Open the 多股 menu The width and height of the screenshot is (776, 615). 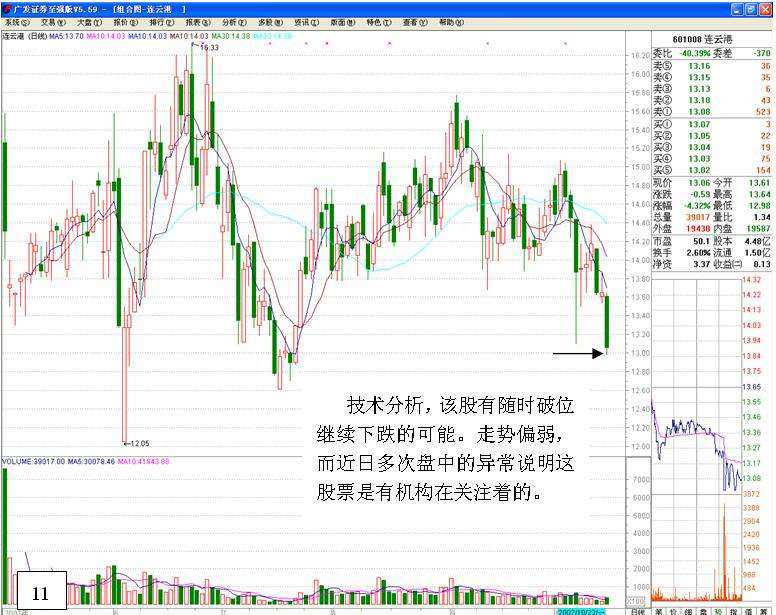[x=270, y=22]
